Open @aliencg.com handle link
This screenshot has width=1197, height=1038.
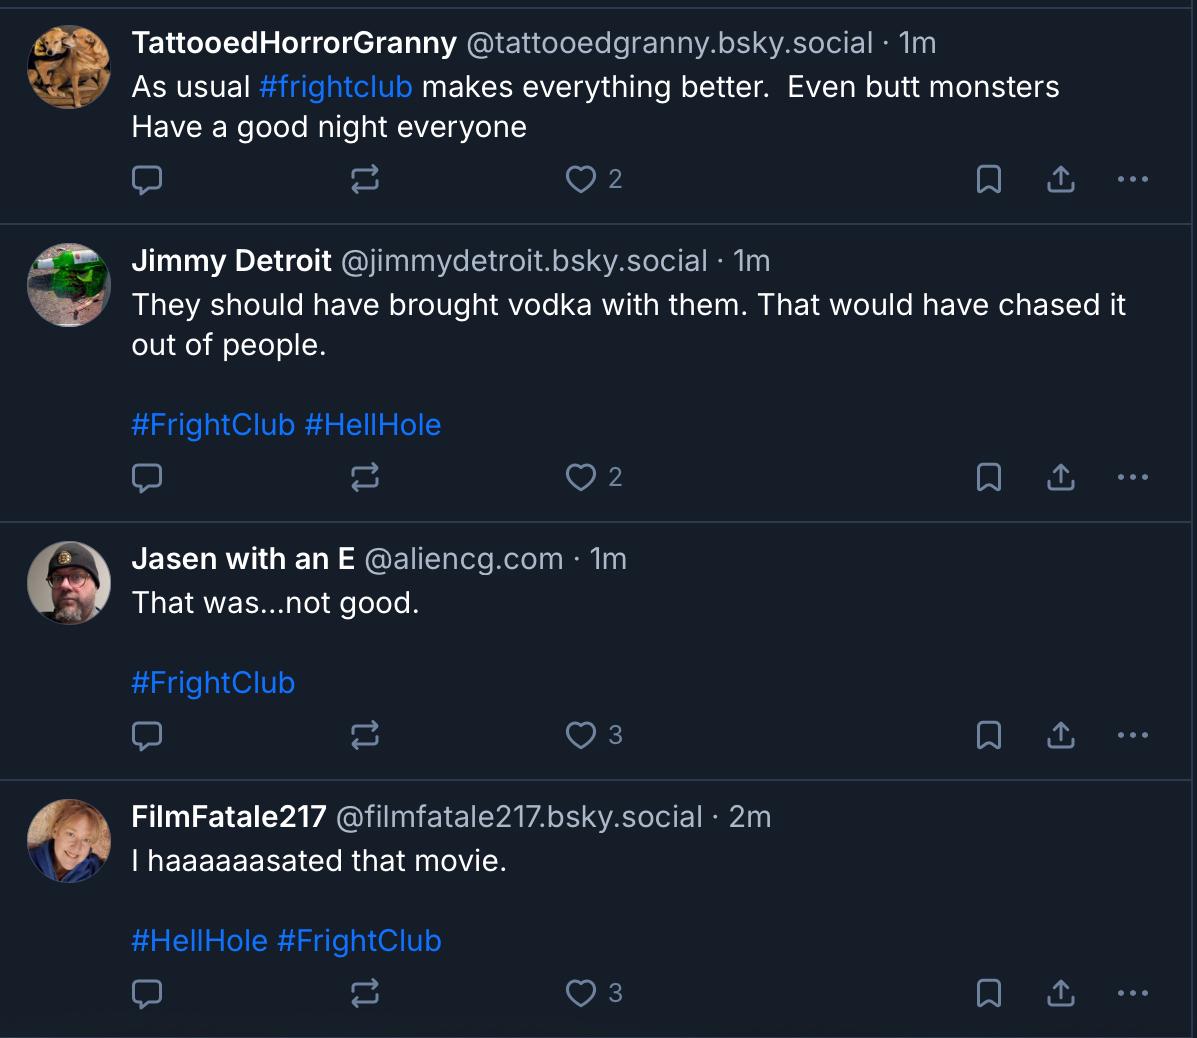click(464, 559)
